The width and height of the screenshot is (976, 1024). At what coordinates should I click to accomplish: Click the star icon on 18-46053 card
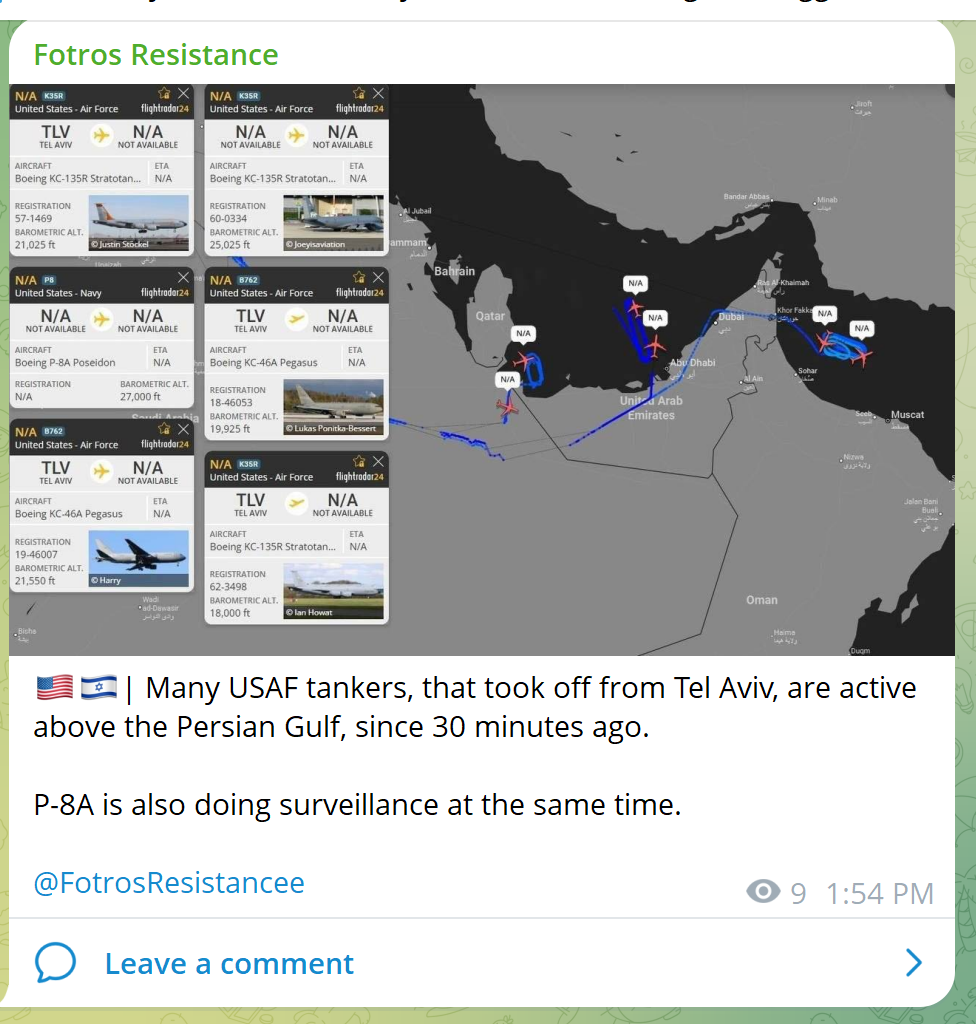(x=359, y=278)
